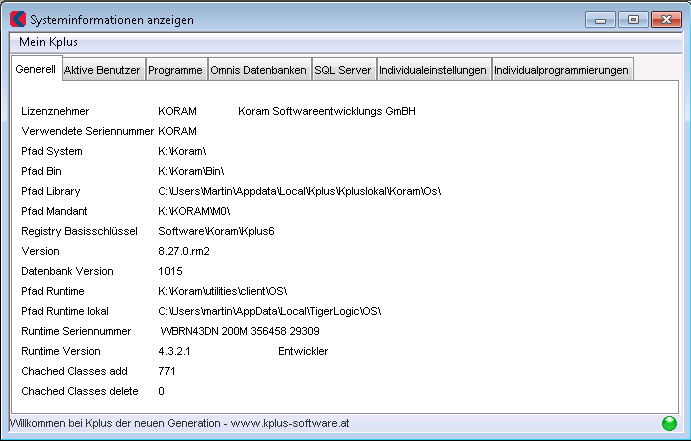The width and height of the screenshot is (691, 441).
Task: Click the Version value 8.27.0.rm2
Action: (x=184, y=251)
